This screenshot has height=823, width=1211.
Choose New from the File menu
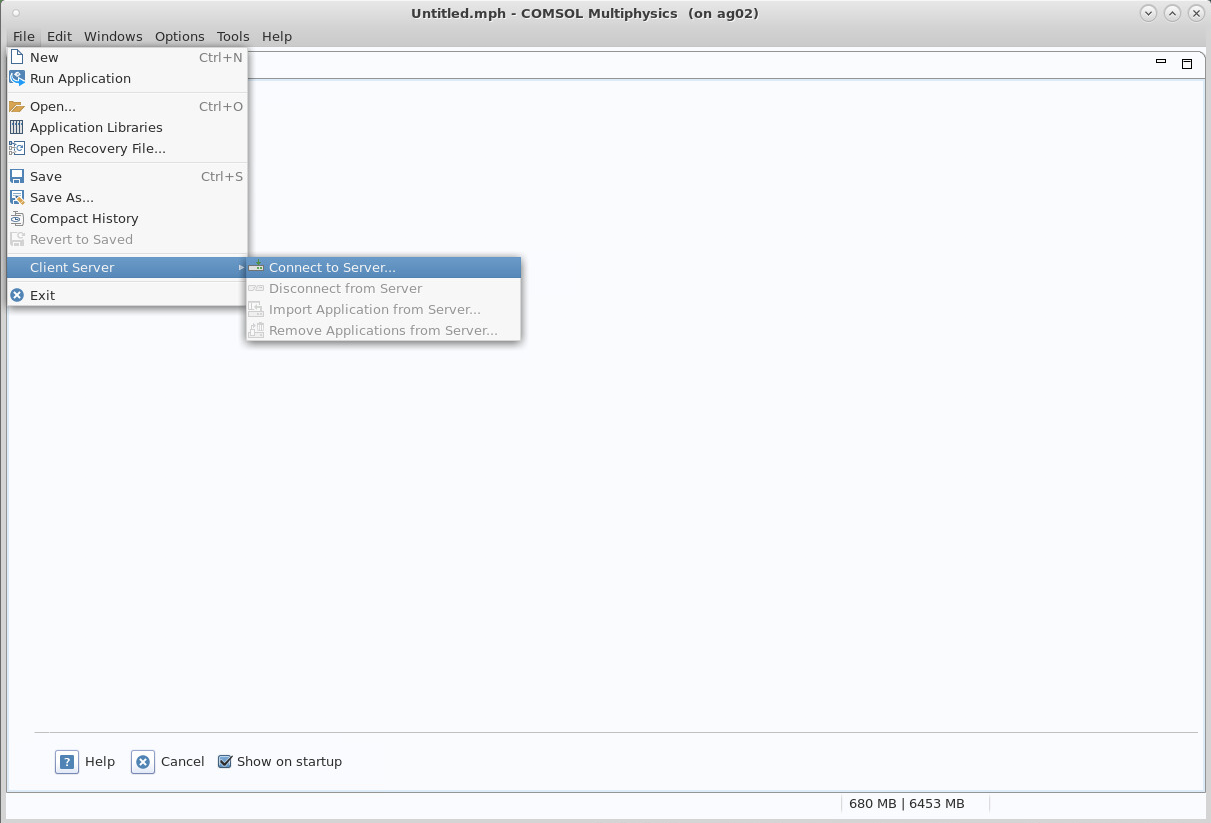pos(127,57)
